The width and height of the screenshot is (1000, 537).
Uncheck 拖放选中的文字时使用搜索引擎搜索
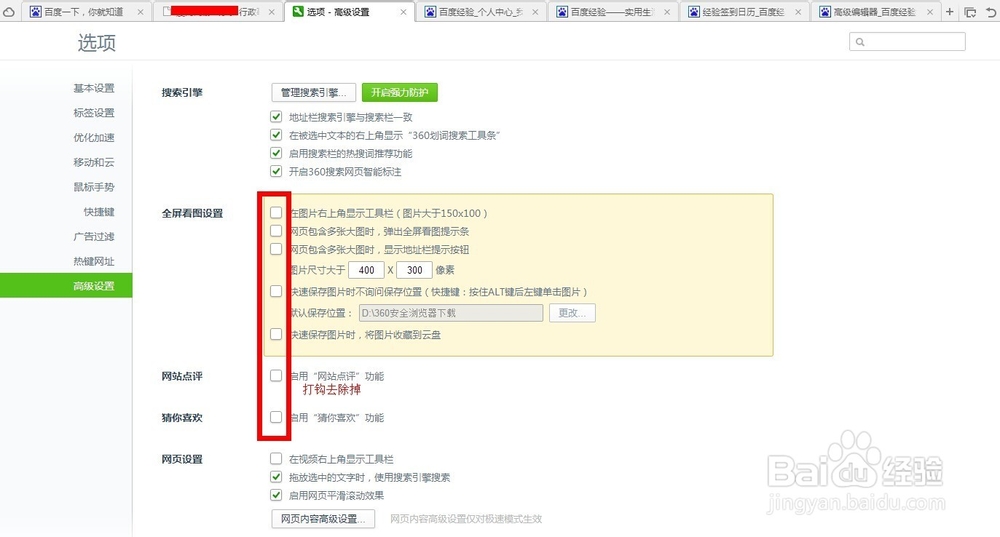276,477
